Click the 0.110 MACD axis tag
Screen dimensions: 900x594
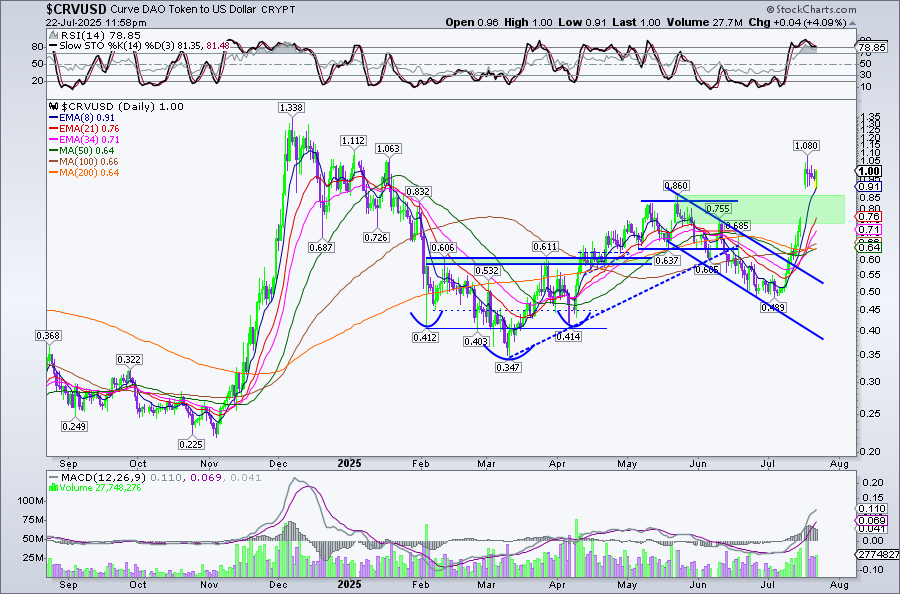pyautogui.click(x=872, y=509)
